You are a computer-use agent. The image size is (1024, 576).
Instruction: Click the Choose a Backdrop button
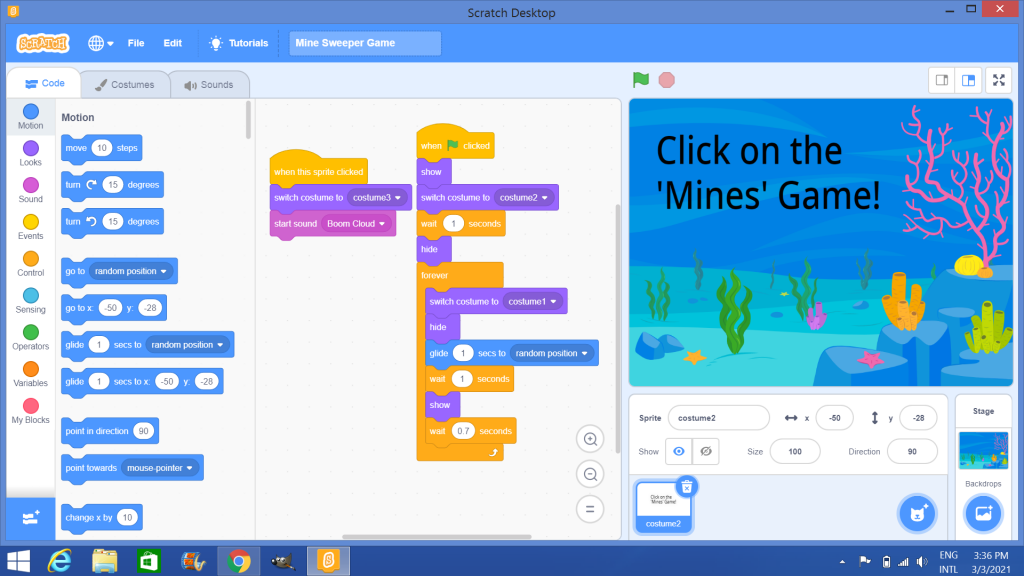tap(983, 514)
